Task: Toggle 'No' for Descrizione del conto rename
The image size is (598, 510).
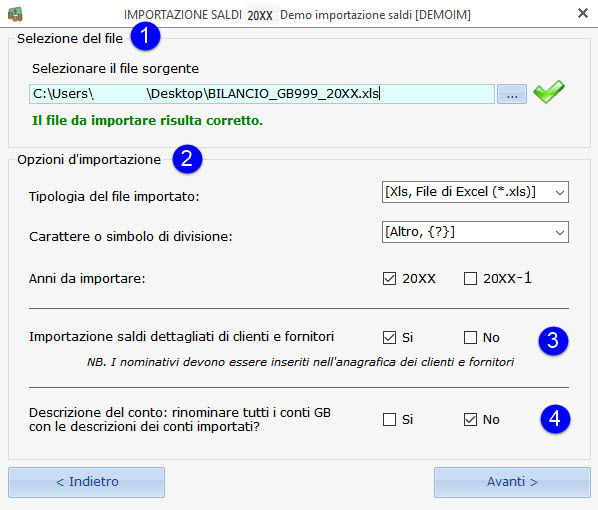Action: [470, 420]
